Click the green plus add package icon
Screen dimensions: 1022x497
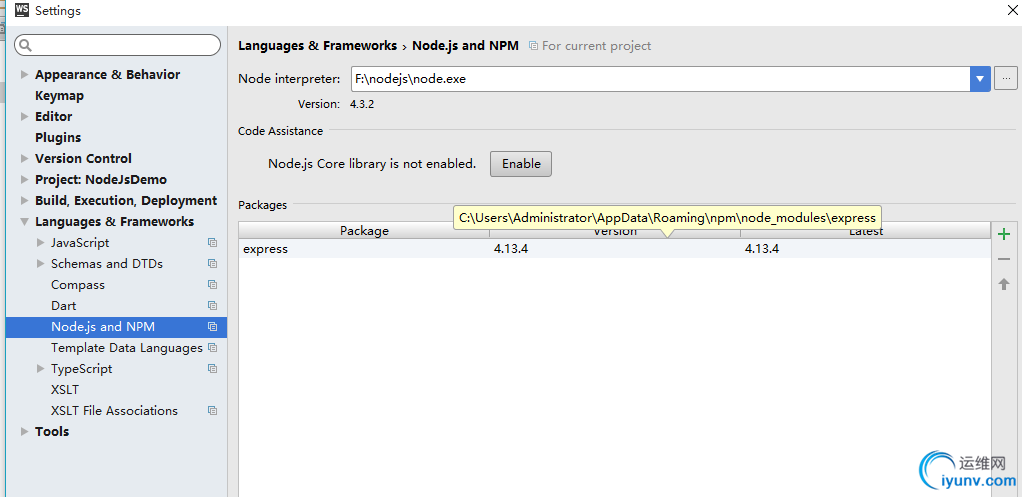(x=1004, y=234)
